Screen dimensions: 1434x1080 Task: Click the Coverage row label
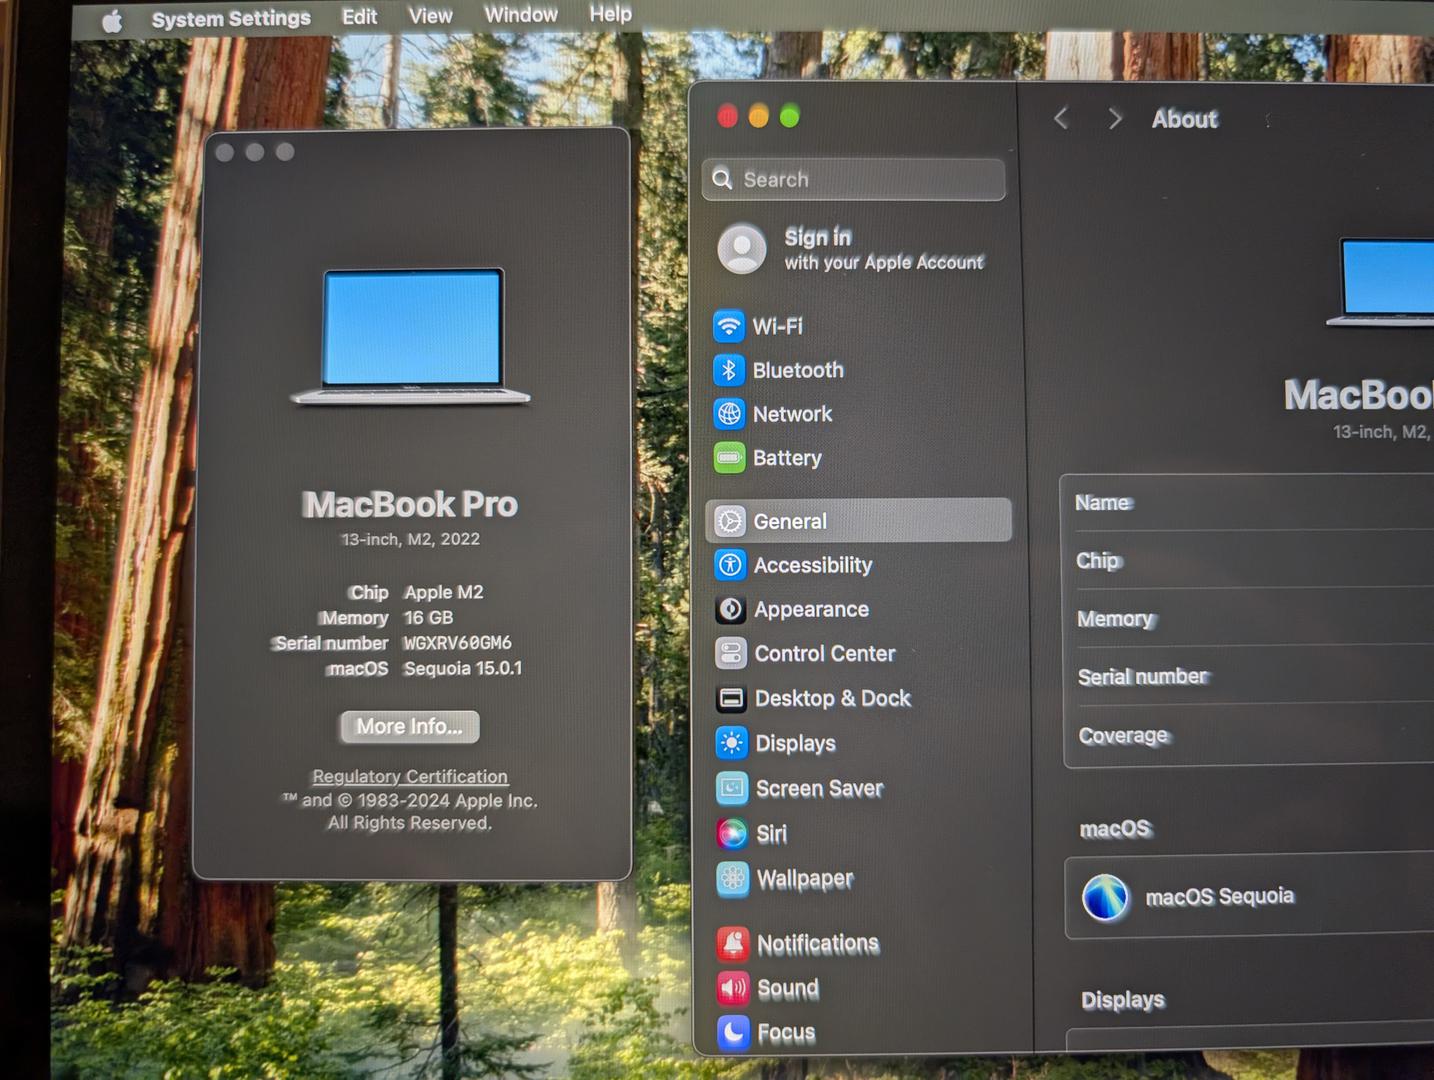click(1123, 735)
